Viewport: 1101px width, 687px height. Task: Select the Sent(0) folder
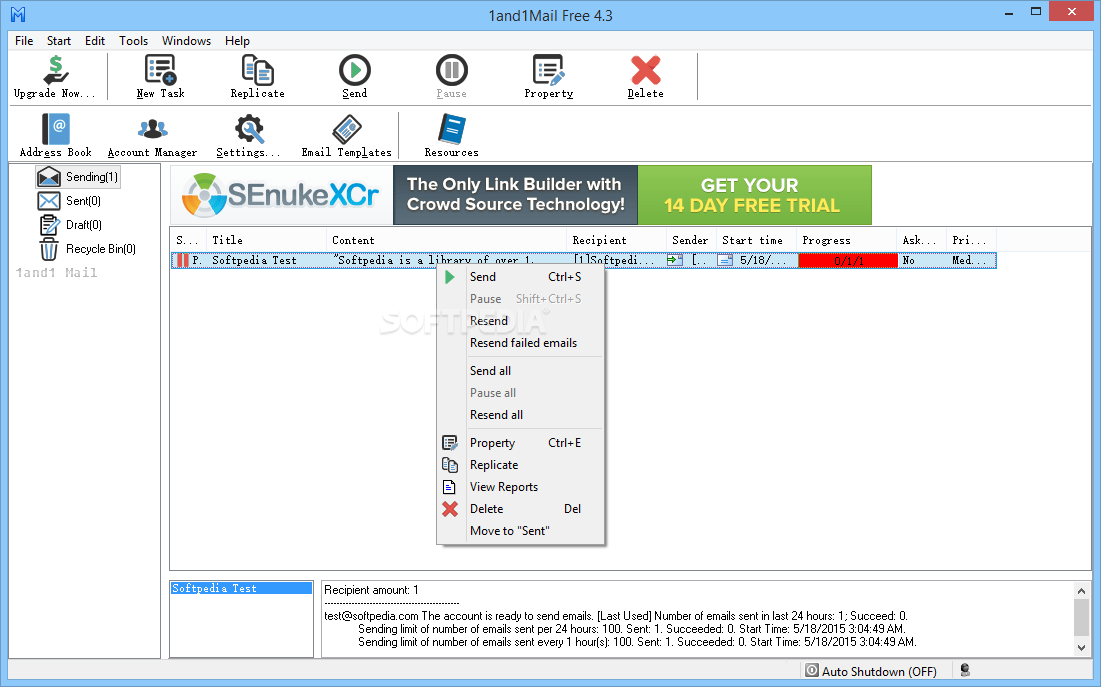pos(70,201)
